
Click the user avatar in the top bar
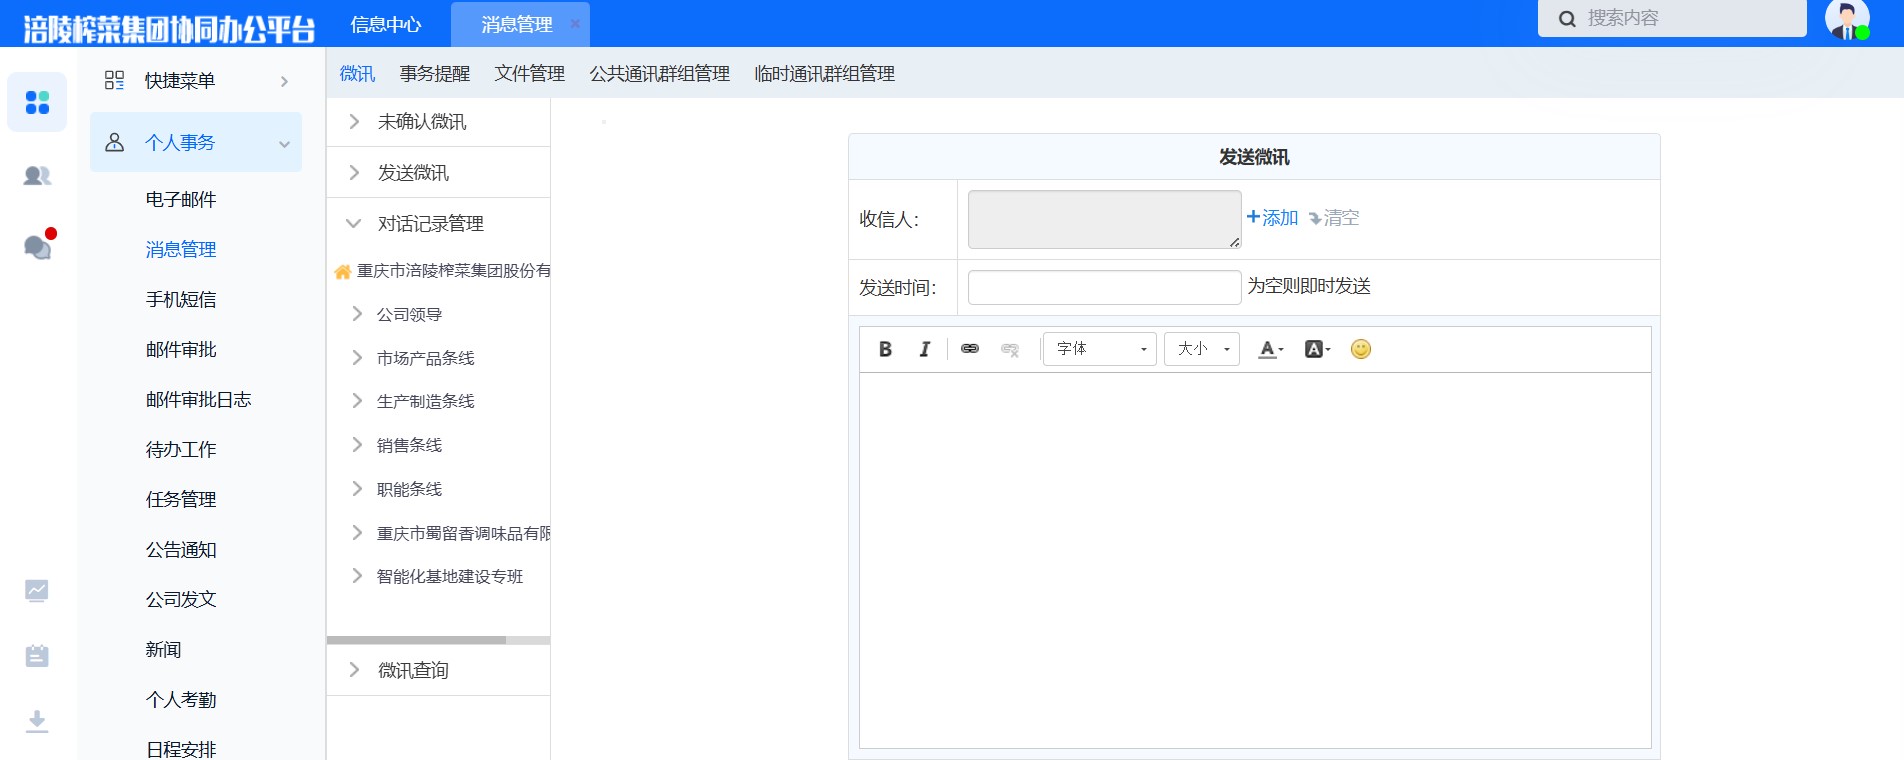1847,20
